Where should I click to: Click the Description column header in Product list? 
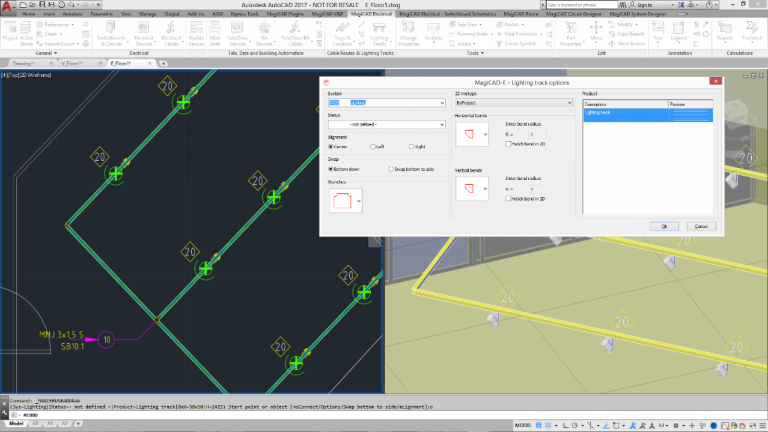pyautogui.click(x=625, y=104)
